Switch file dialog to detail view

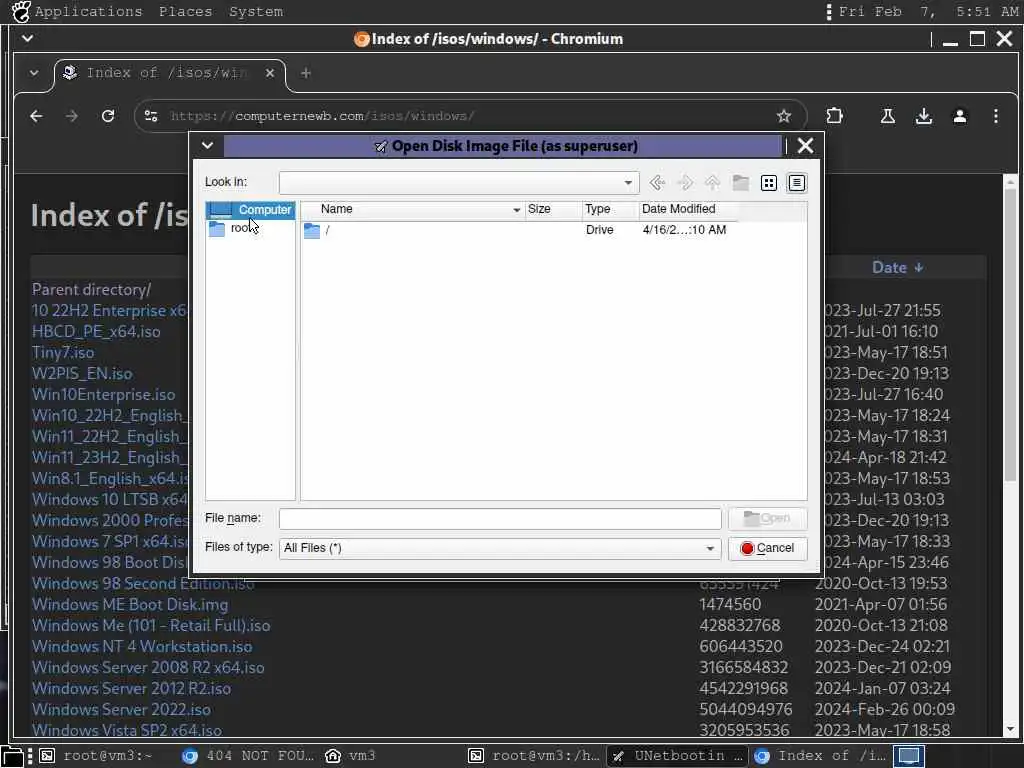pos(797,183)
